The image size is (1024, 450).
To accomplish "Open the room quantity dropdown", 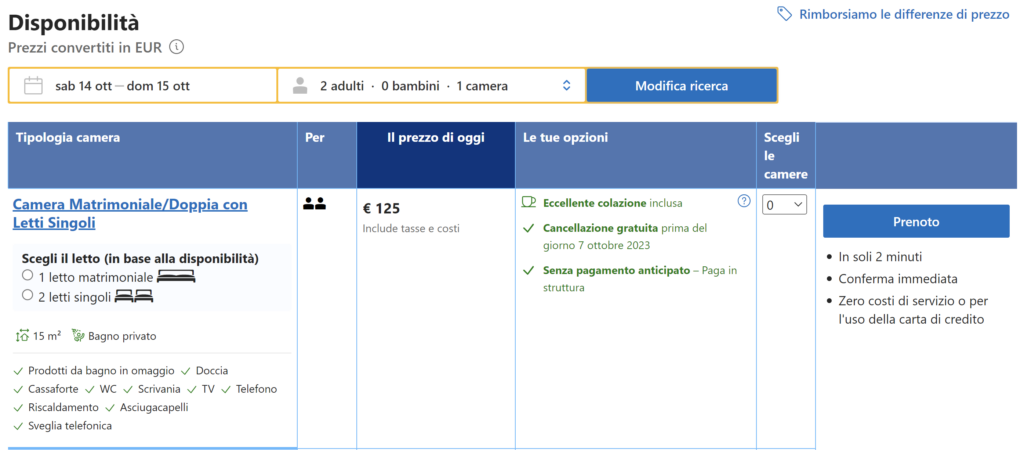I will pos(784,205).
